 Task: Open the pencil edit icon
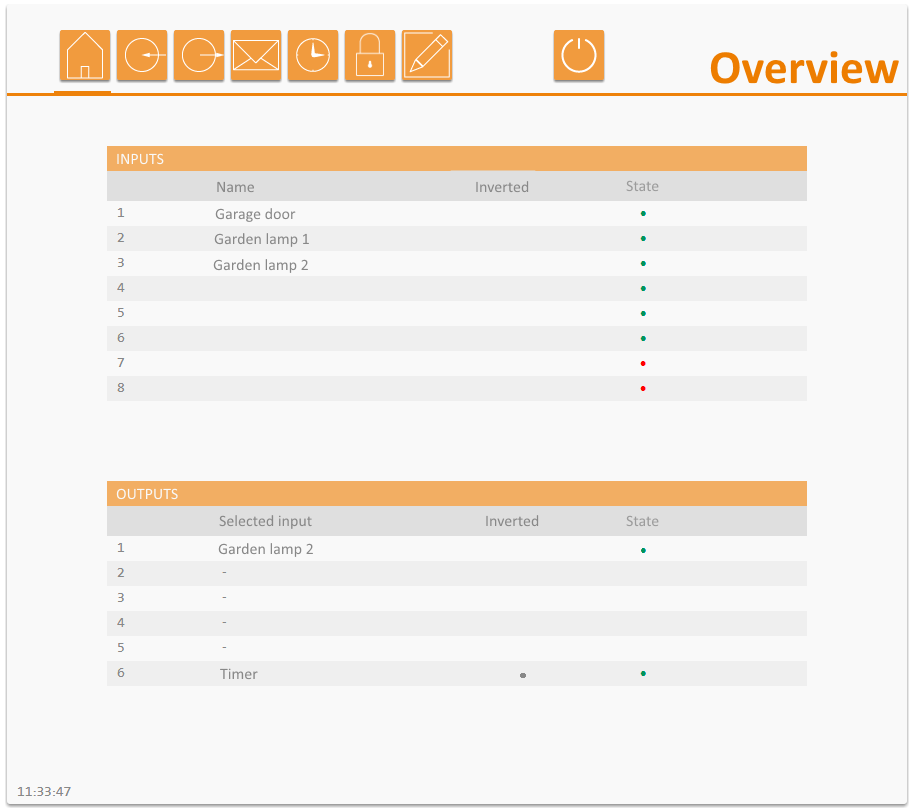427,55
